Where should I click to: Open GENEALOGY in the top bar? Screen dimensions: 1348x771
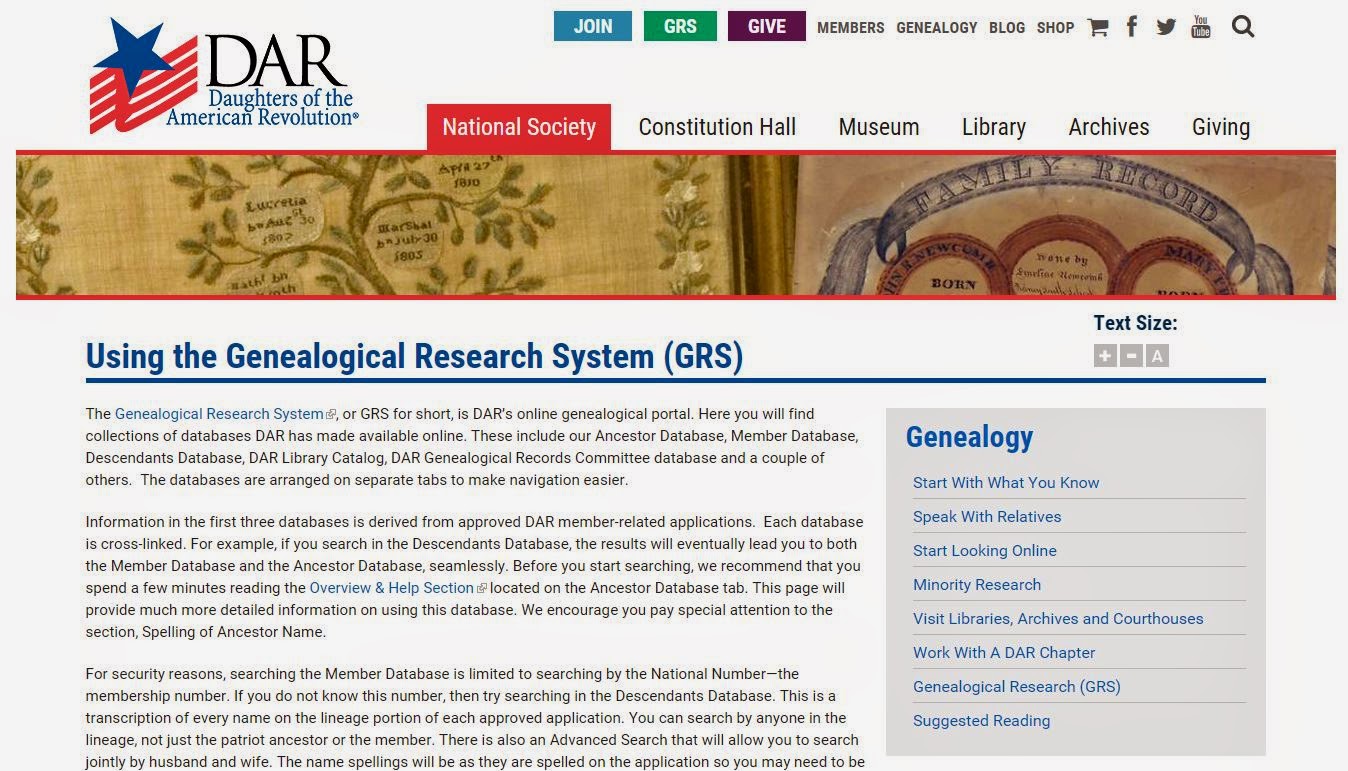[937, 28]
